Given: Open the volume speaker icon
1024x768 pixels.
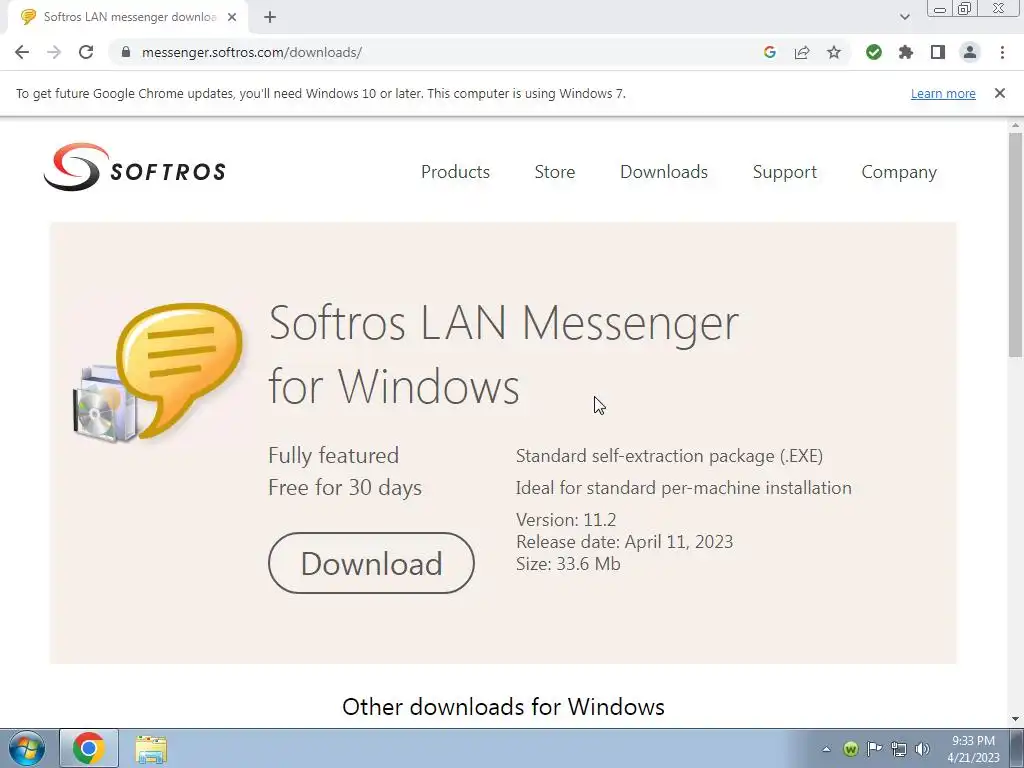Looking at the screenshot, I should point(922,749).
